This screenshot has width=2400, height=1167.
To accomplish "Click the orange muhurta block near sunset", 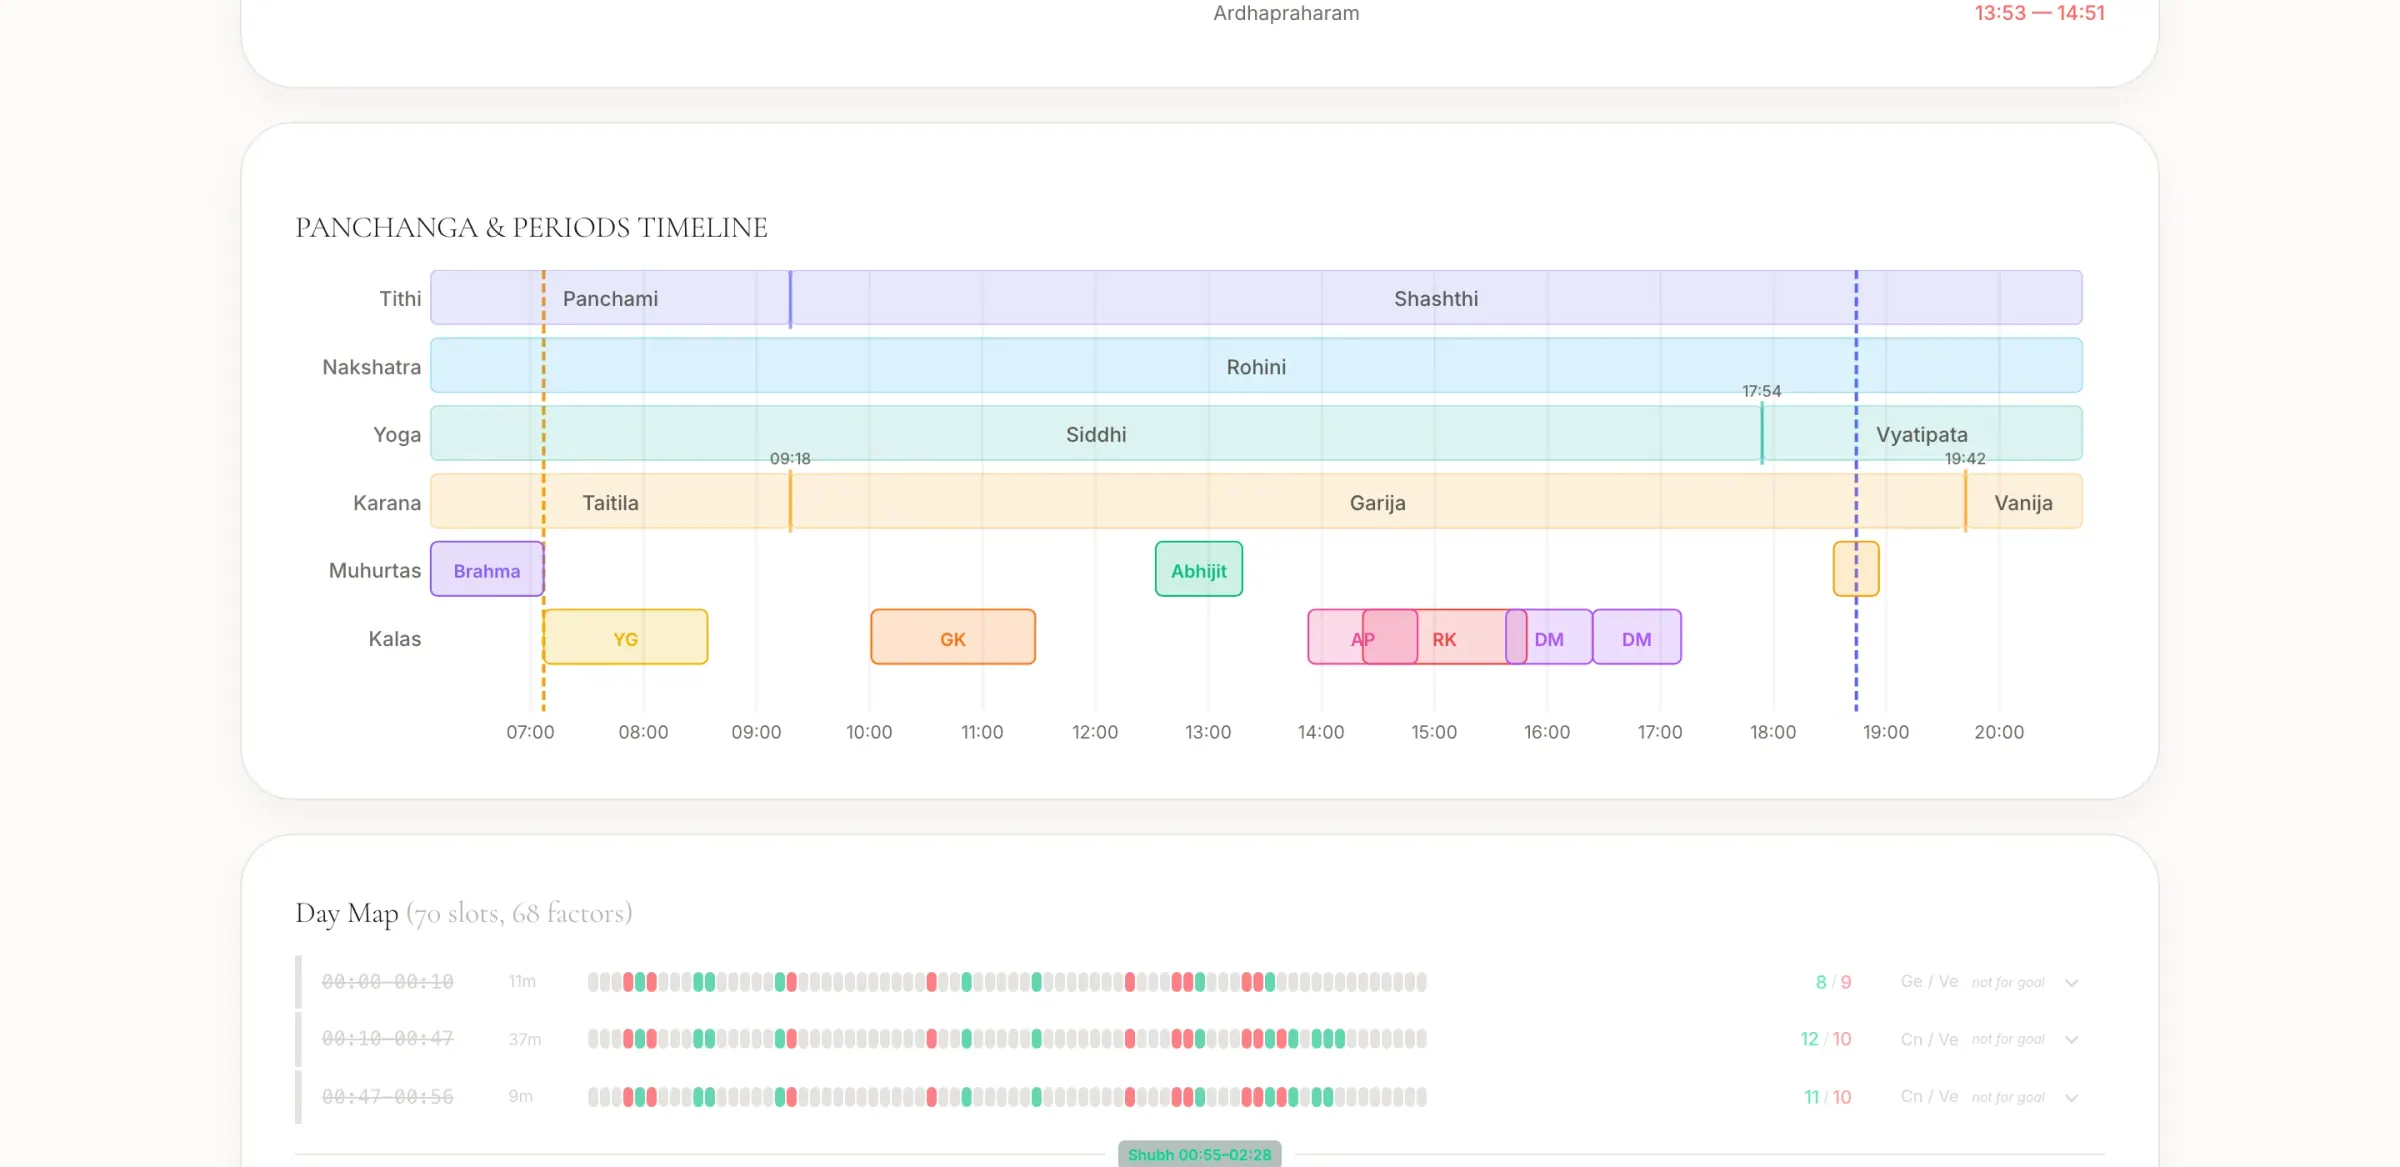I will 1856,570.
